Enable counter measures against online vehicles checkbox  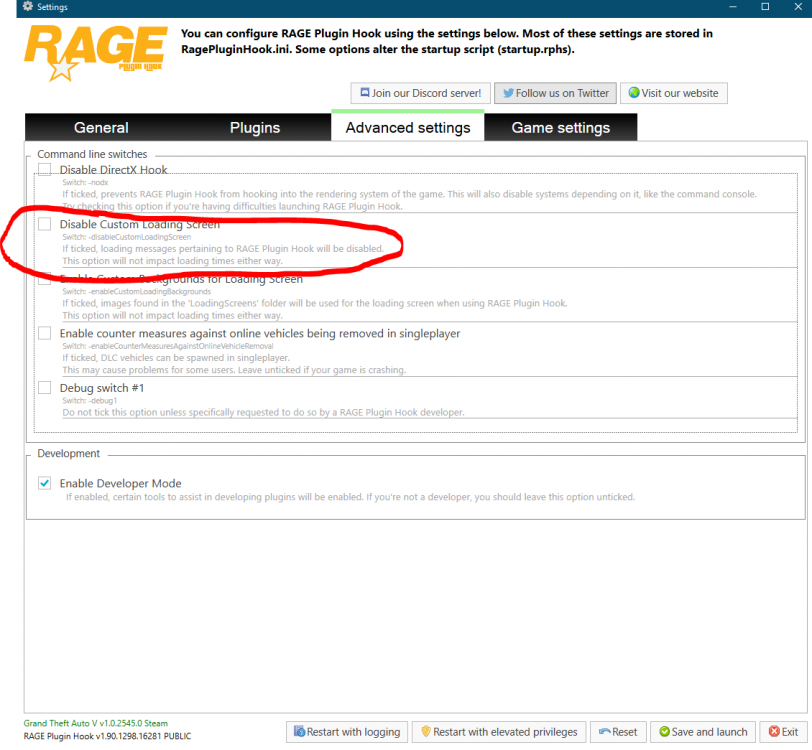(45, 333)
